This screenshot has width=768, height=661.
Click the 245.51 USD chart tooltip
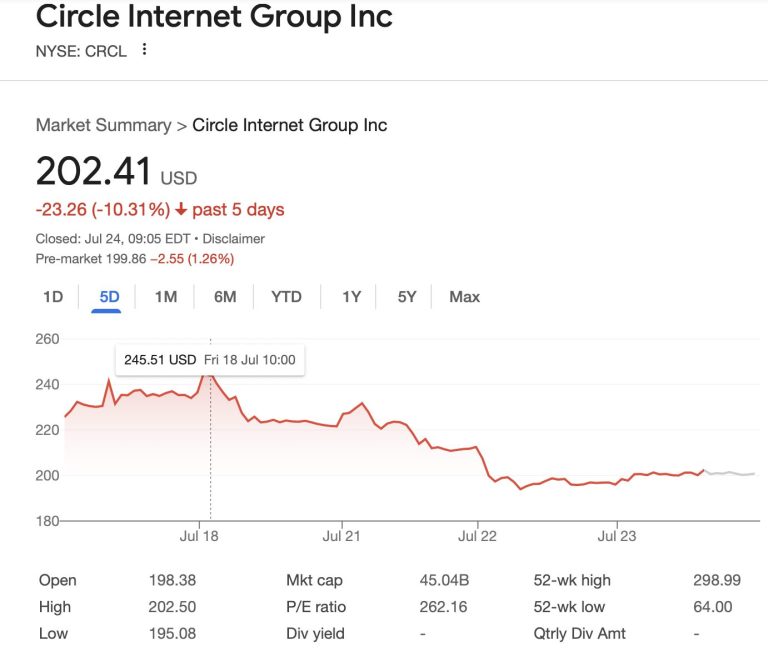click(x=209, y=359)
